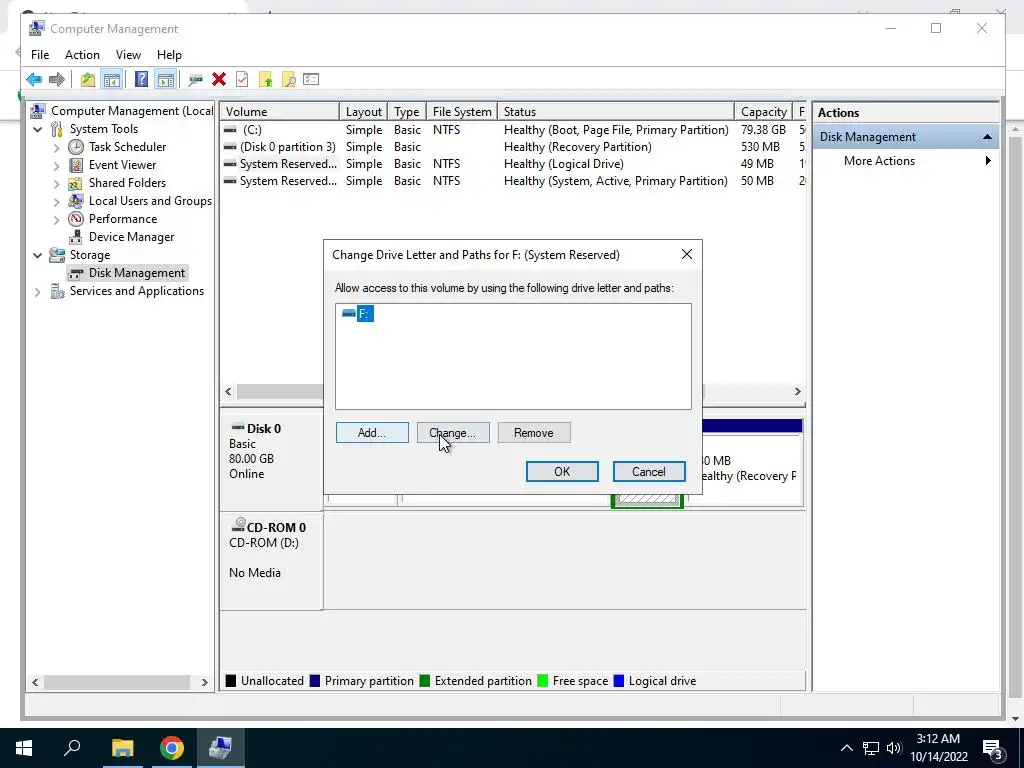Open taskbar Search magnifier
Image resolution: width=1024 pixels, height=768 pixels.
(x=72, y=748)
